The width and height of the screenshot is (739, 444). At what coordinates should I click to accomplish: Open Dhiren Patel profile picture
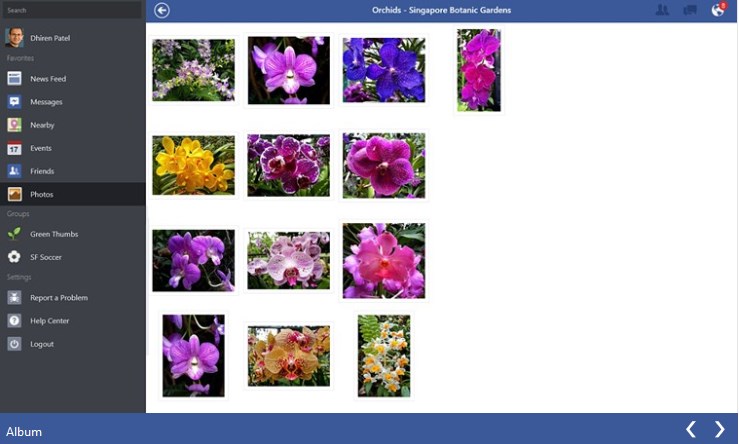tap(14, 38)
